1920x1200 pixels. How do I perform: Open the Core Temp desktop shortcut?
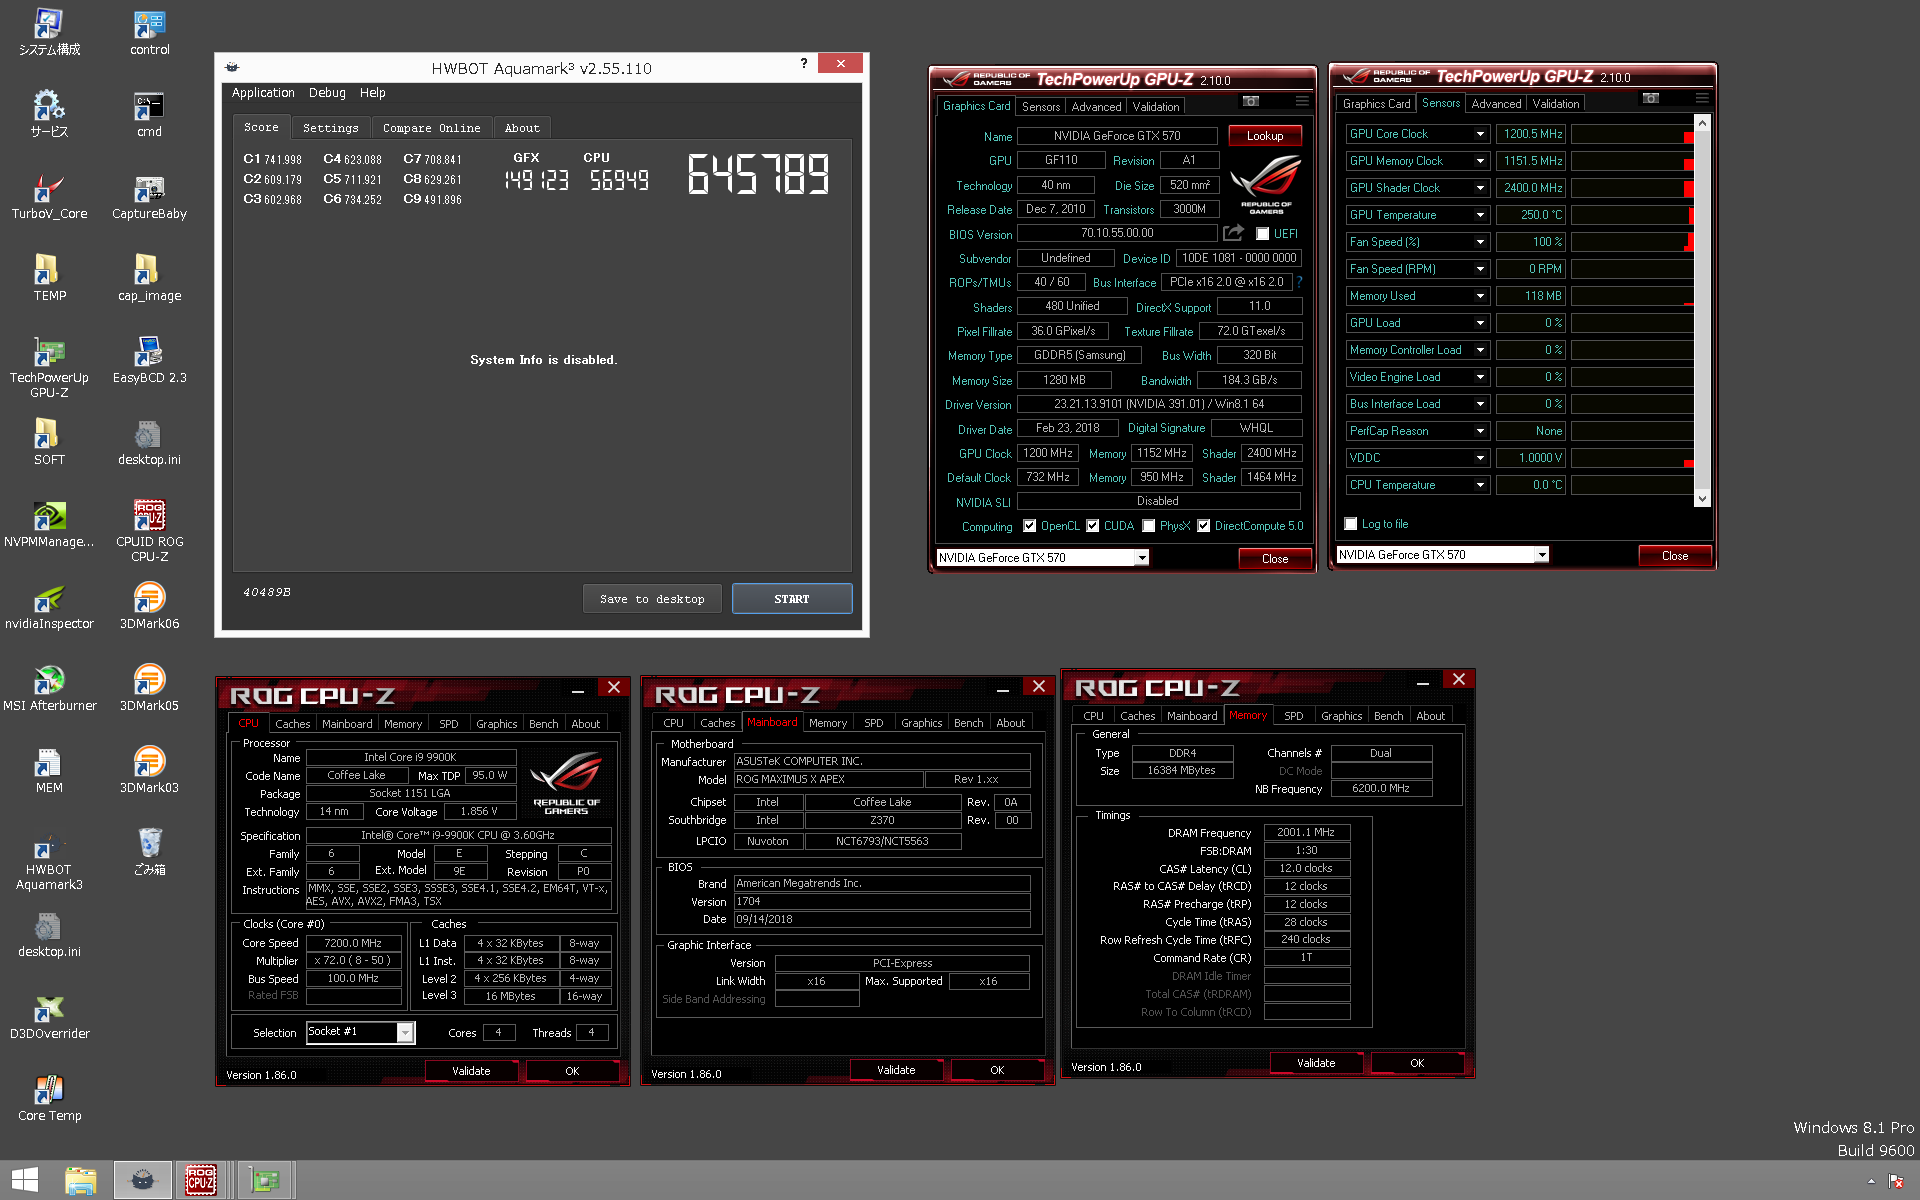tap(49, 1099)
